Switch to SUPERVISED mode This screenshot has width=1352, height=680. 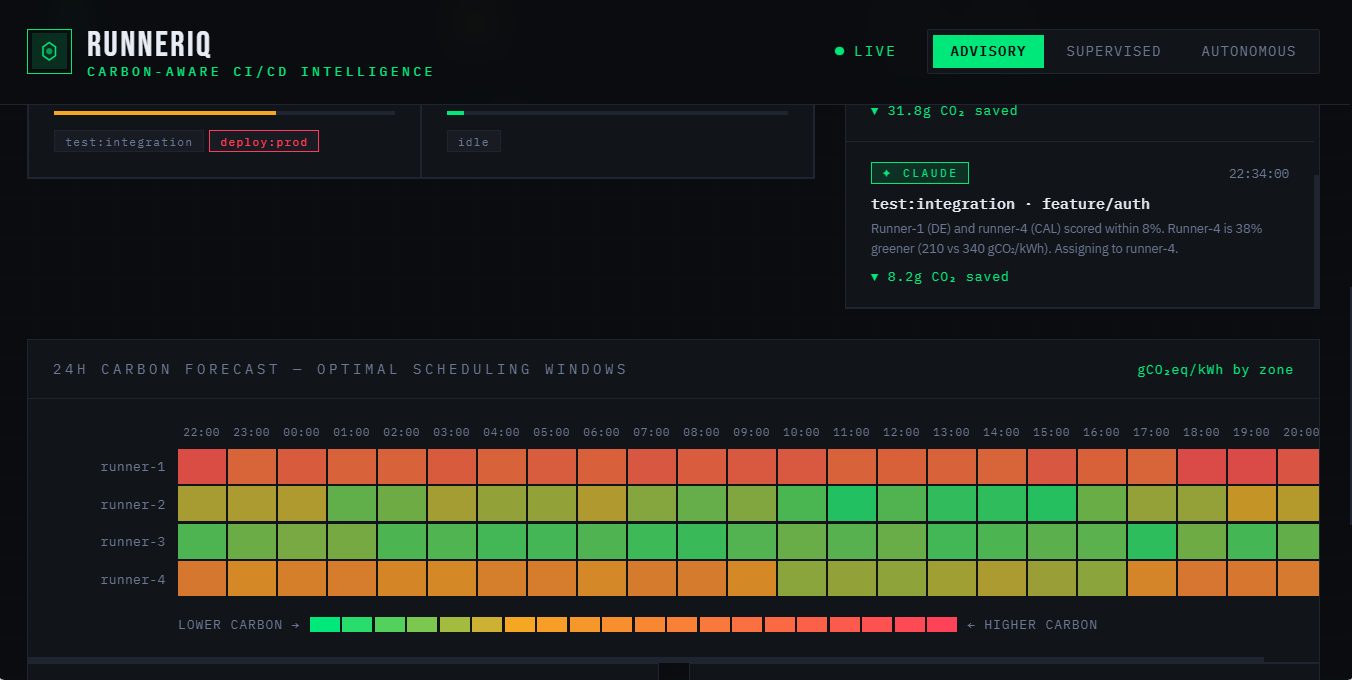(1113, 52)
